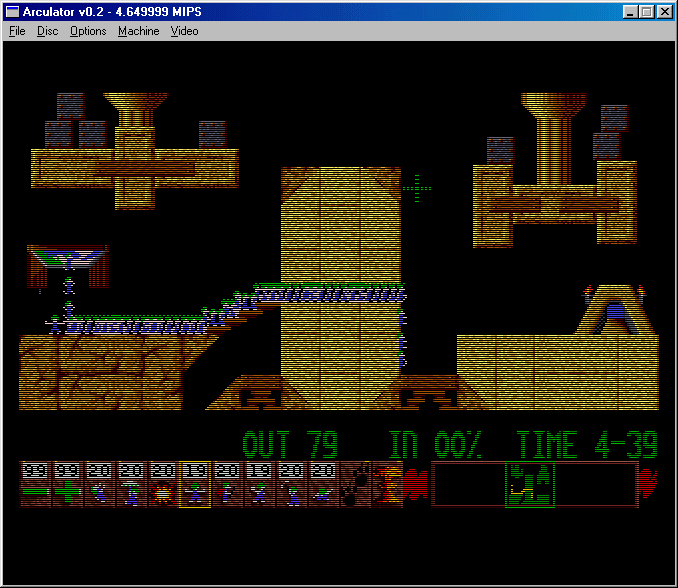The width and height of the screenshot is (678, 588).
Task: Decrease the release rate with minus button
Action: [x=37, y=485]
